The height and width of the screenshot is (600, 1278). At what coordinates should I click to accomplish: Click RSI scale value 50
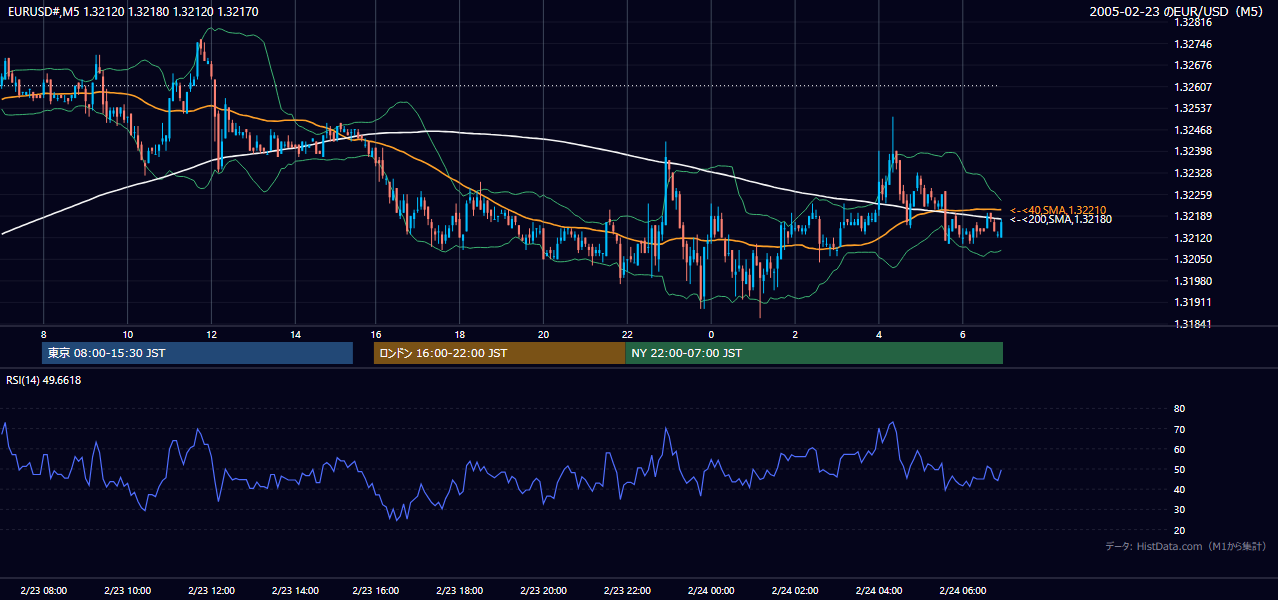tap(1179, 469)
